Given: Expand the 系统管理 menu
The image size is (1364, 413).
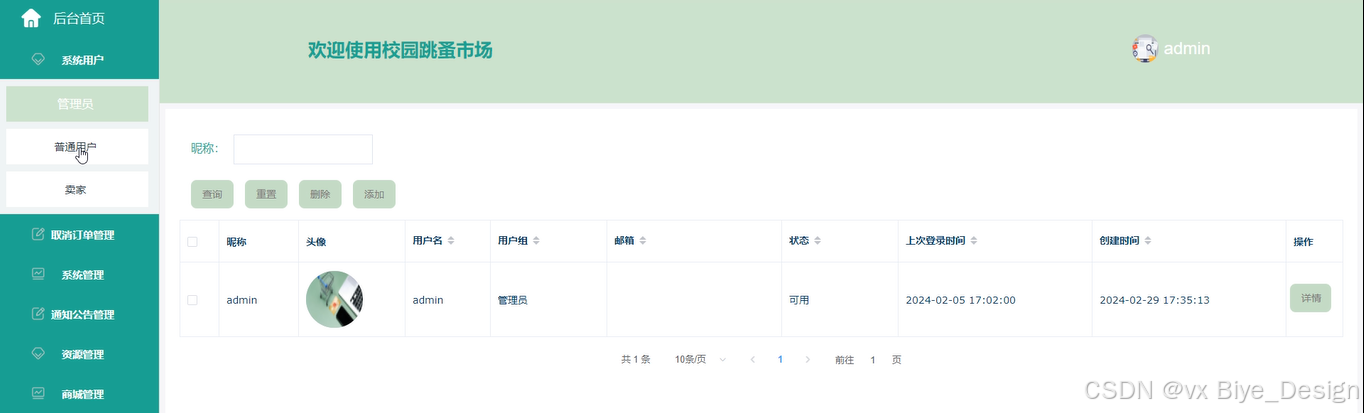Looking at the screenshot, I should pos(79,274).
